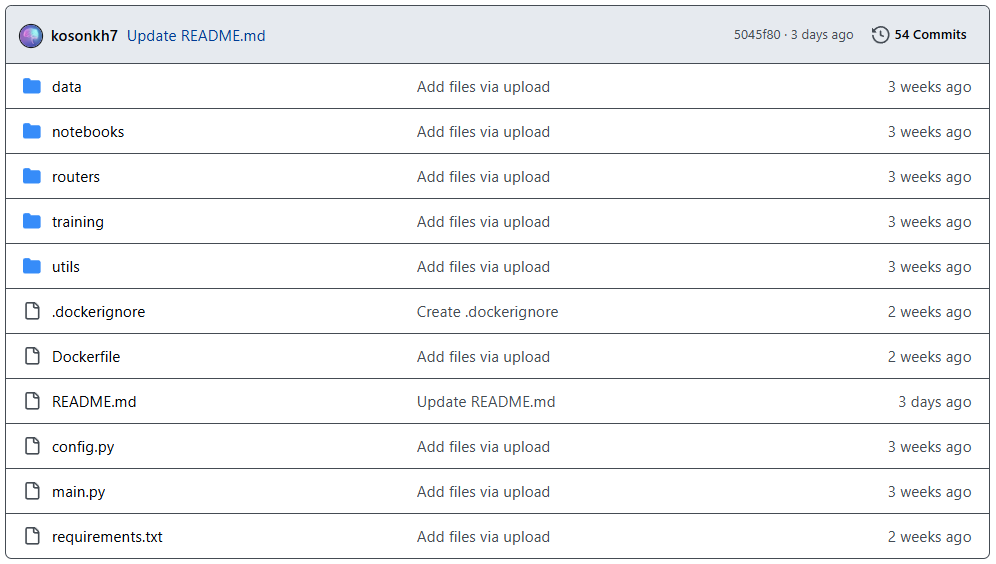Click the notebooks folder icon

pyautogui.click(x=32, y=131)
